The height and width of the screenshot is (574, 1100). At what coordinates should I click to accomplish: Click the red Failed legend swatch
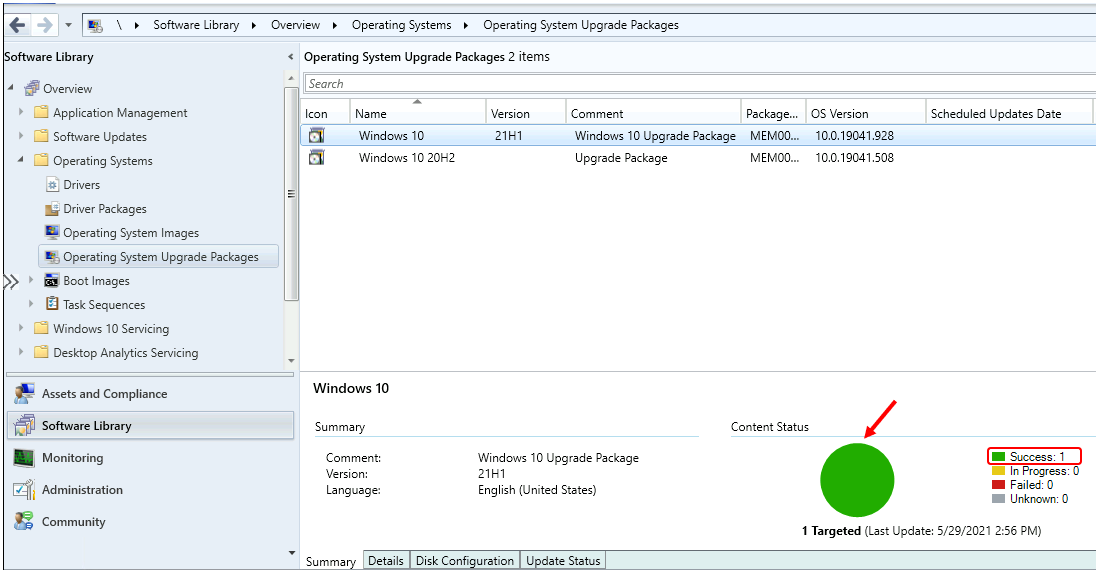998,485
